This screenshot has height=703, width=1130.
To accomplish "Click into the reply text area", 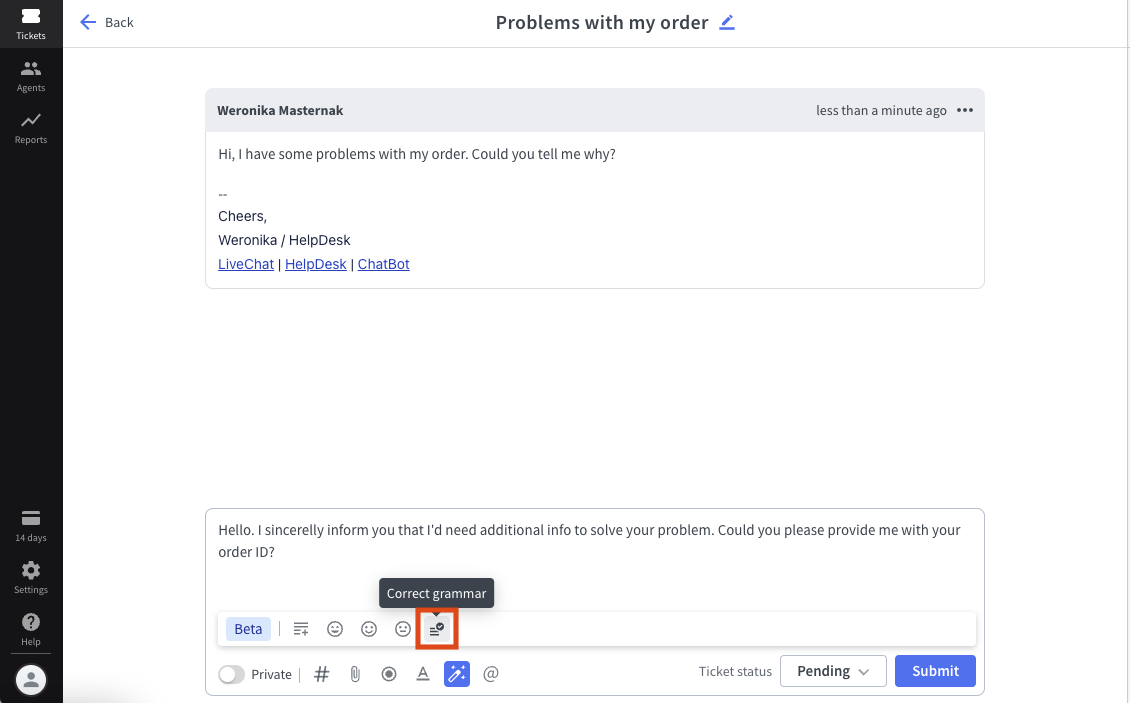I will coord(595,541).
